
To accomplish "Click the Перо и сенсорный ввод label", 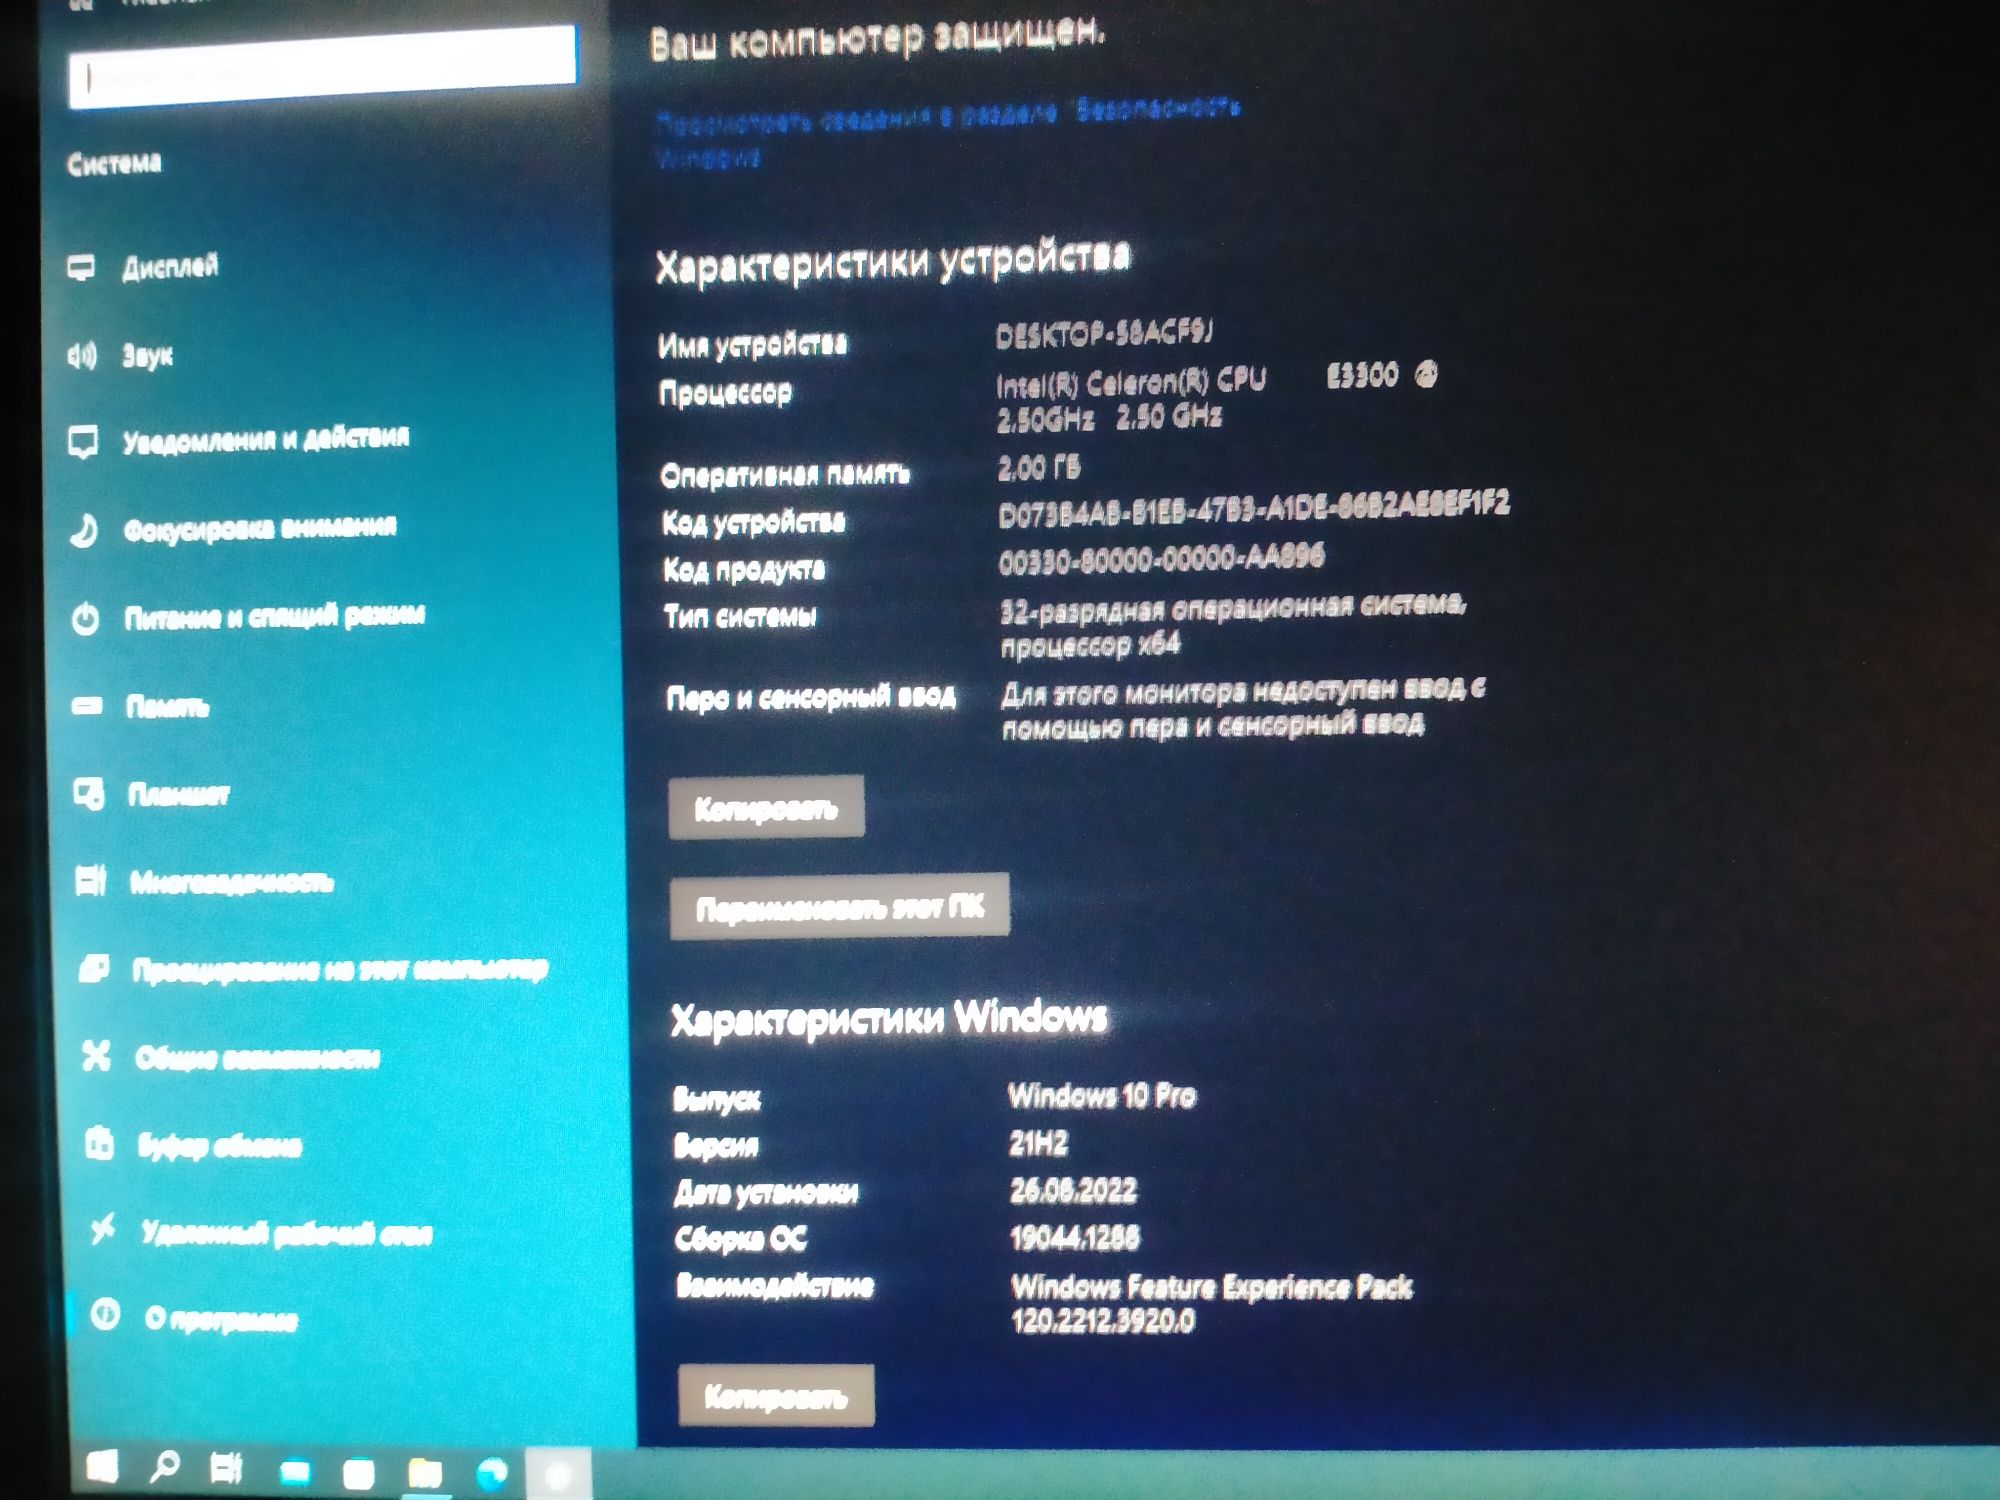I will (811, 697).
